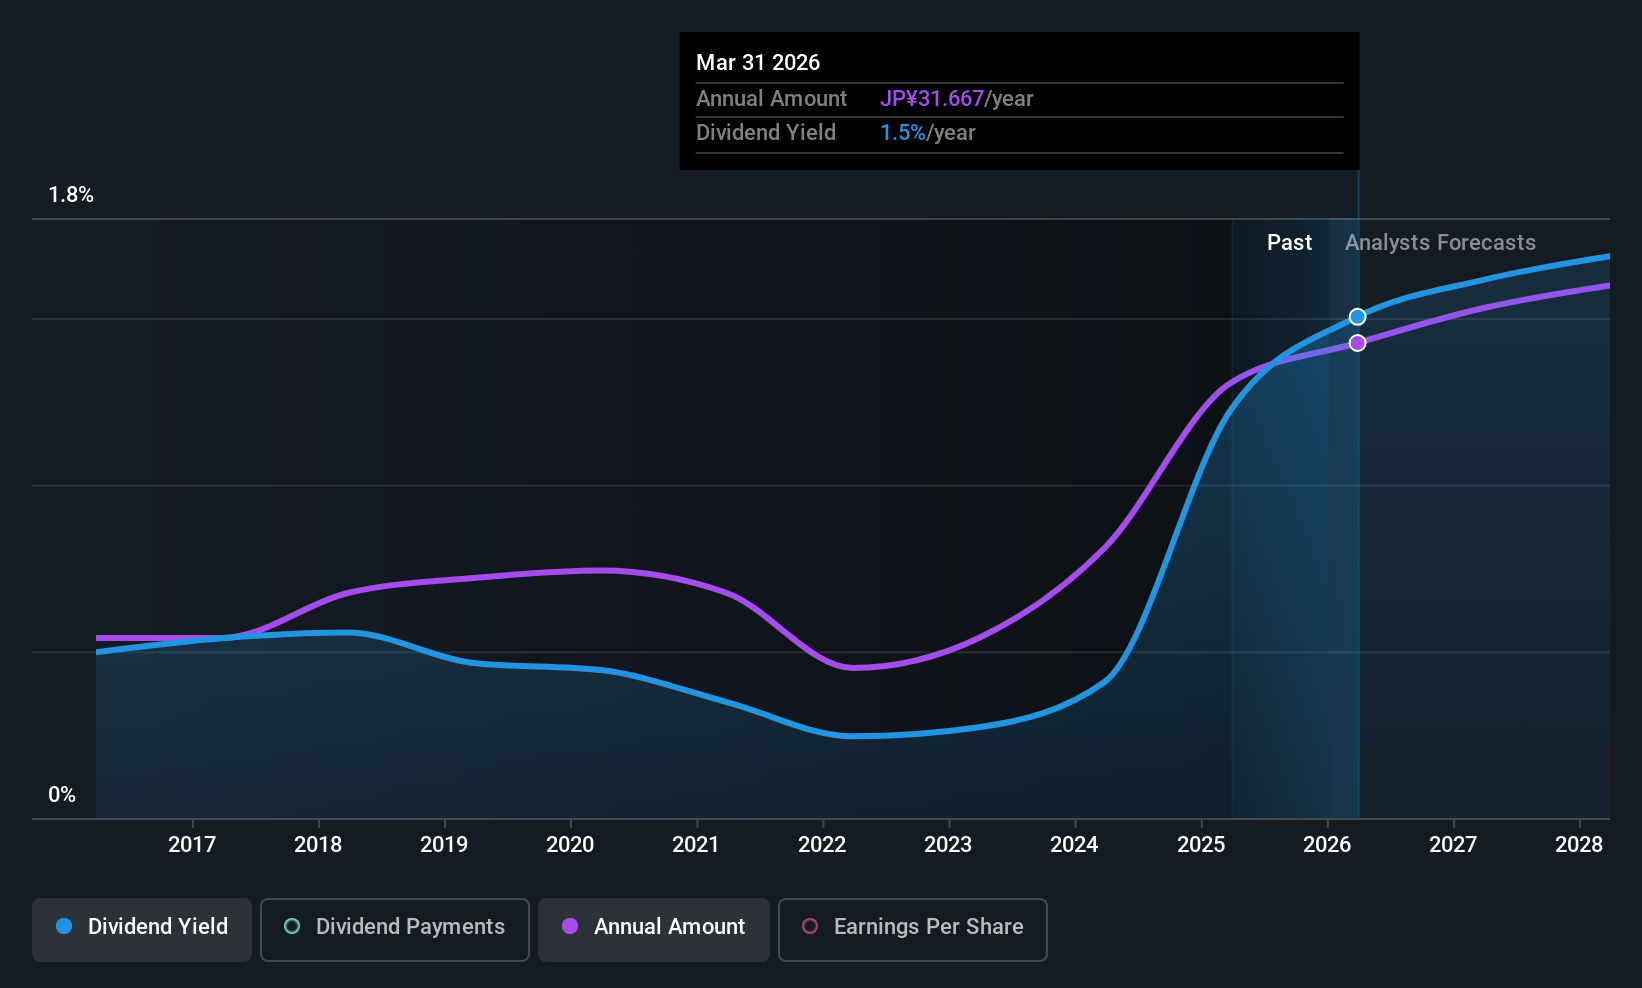Screen dimensions: 1642x988
Task: Click the Past region label
Action: pyautogui.click(x=1289, y=243)
